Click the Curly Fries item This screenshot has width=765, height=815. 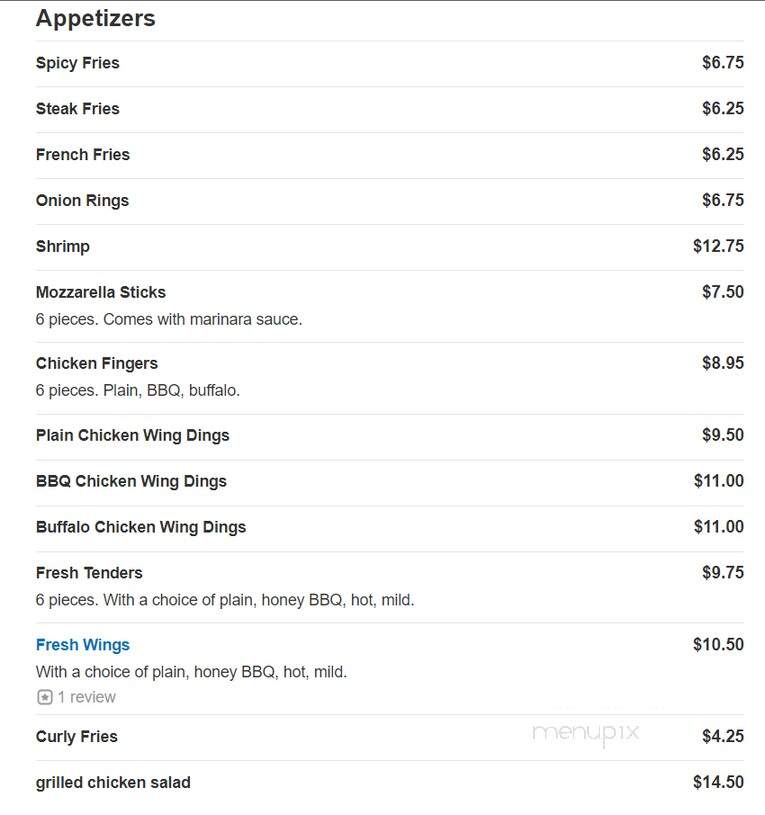point(76,737)
